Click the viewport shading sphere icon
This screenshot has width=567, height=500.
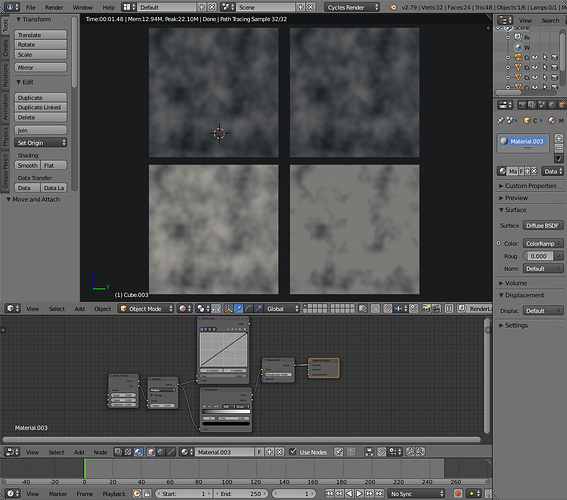[x=184, y=308]
